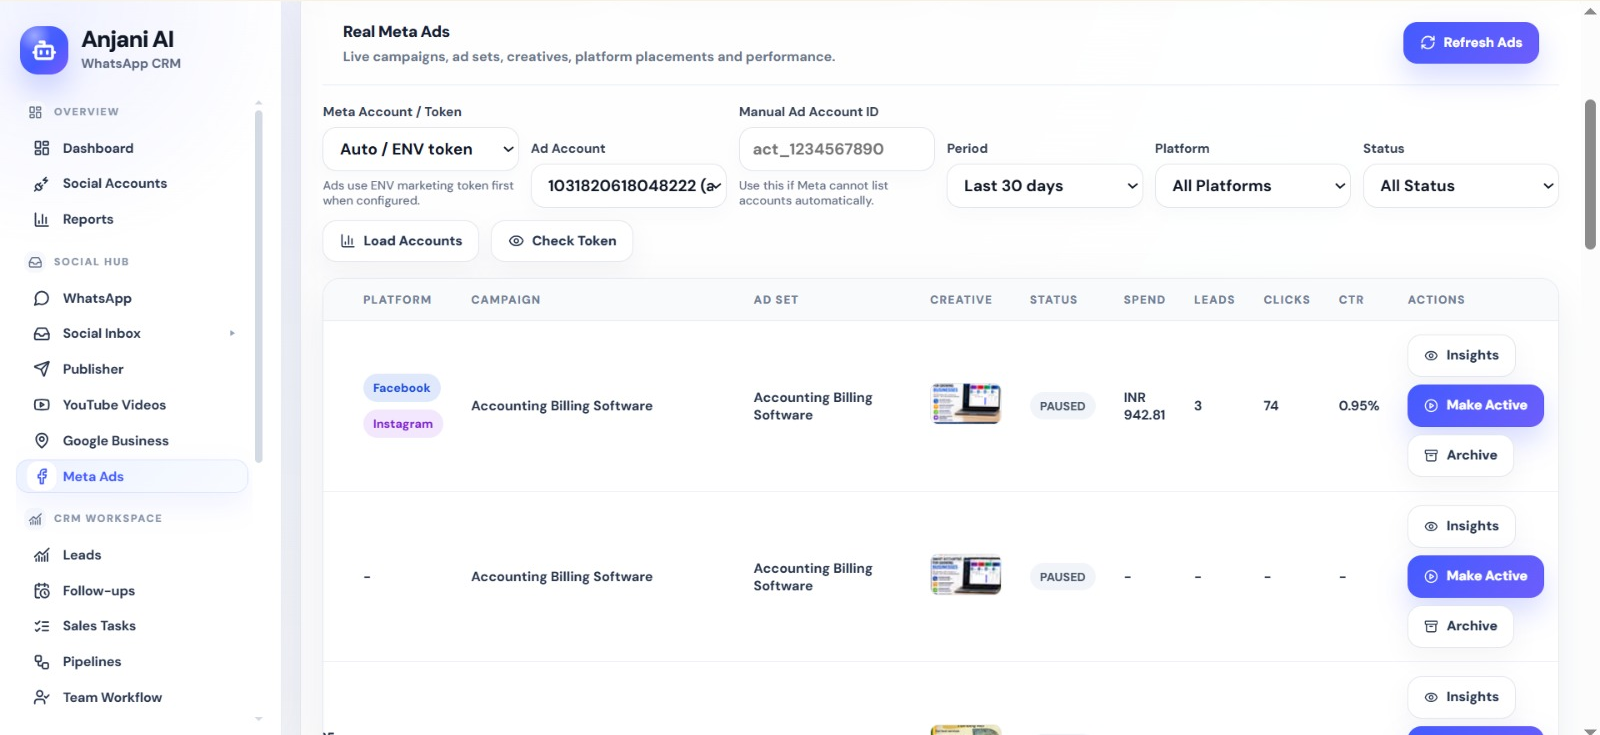Click the Meta Ads Facebook icon
Screen dimensions: 1600x735
coord(42,477)
